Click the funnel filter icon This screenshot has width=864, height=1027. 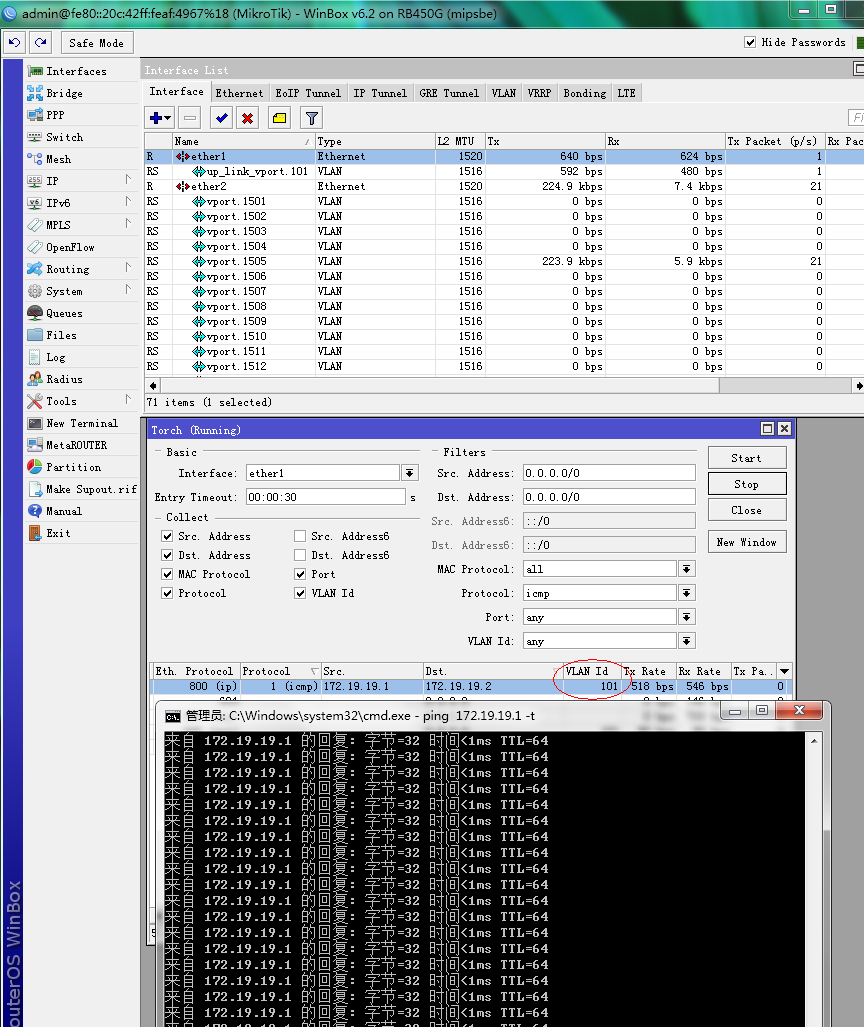click(x=311, y=118)
